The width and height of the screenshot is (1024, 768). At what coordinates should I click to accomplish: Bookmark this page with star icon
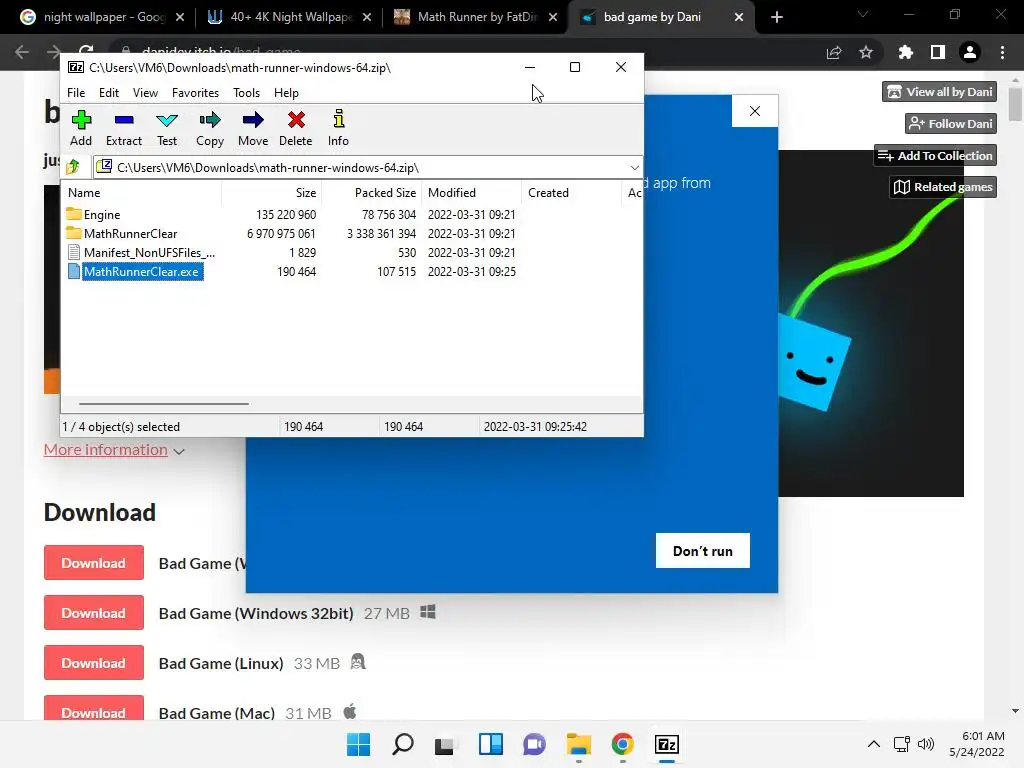pos(866,52)
